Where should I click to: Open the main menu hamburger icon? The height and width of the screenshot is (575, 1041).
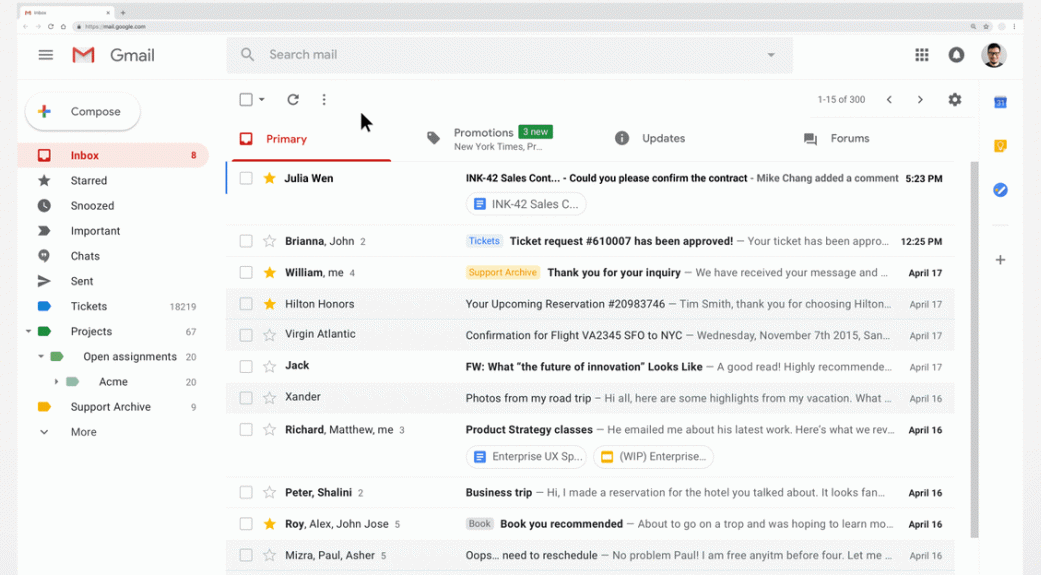click(x=45, y=55)
